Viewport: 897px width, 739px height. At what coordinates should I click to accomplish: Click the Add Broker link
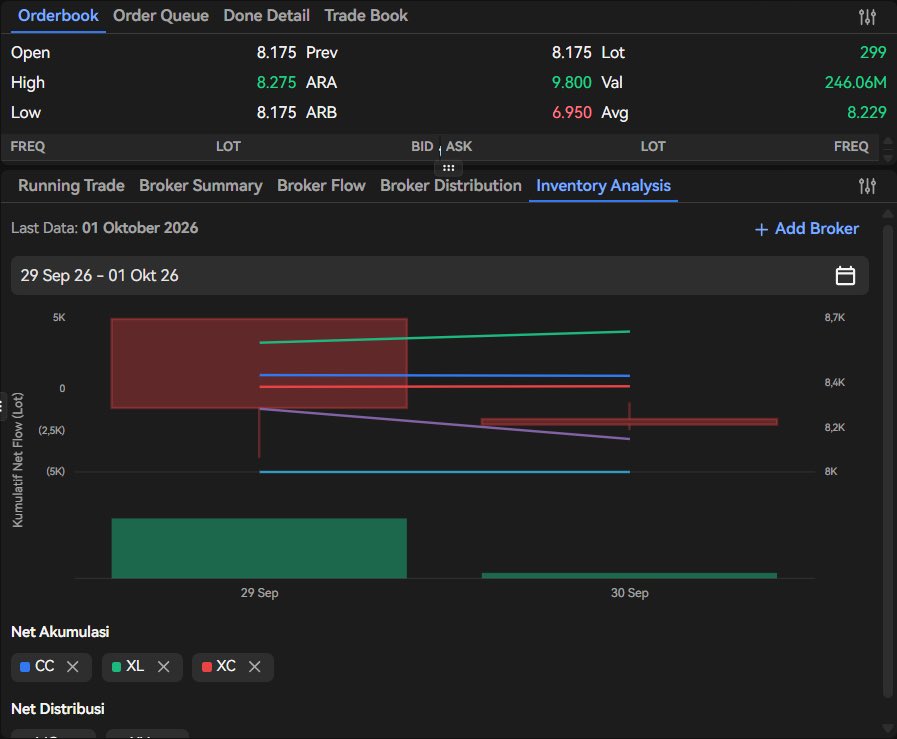[x=807, y=229]
